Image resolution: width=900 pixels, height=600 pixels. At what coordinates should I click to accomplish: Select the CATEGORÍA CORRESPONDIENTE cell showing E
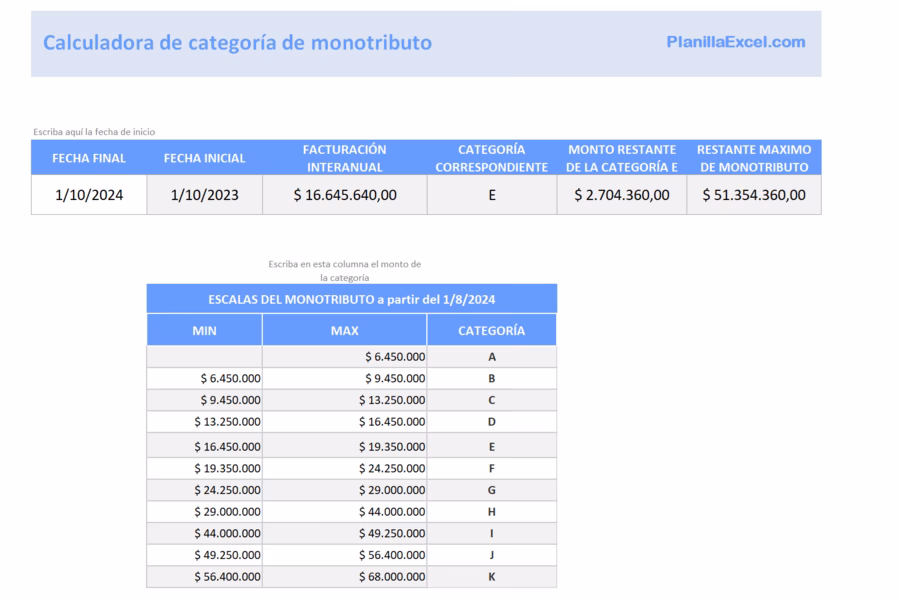point(491,195)
